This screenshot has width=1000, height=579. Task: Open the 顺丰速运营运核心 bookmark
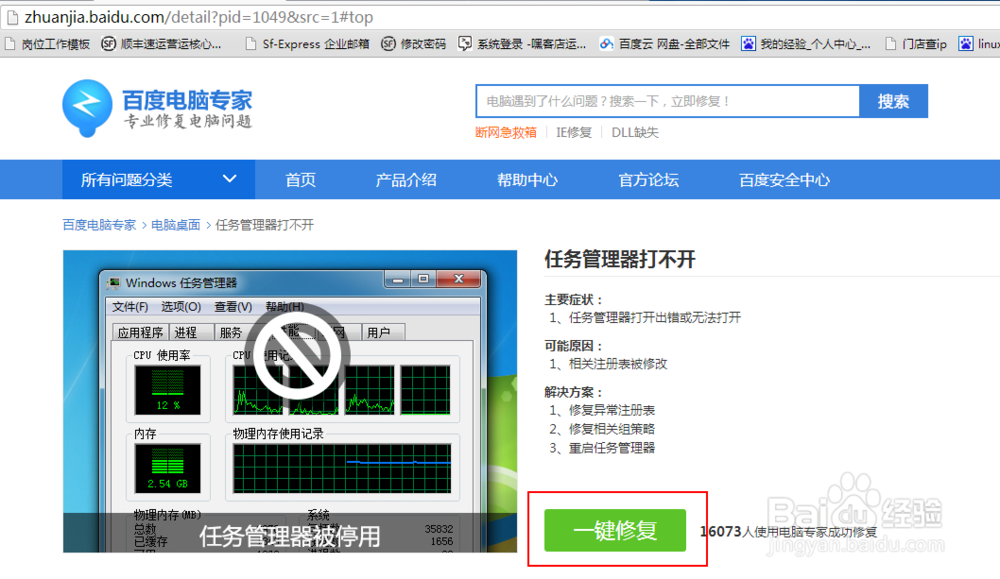coord(161,44)
